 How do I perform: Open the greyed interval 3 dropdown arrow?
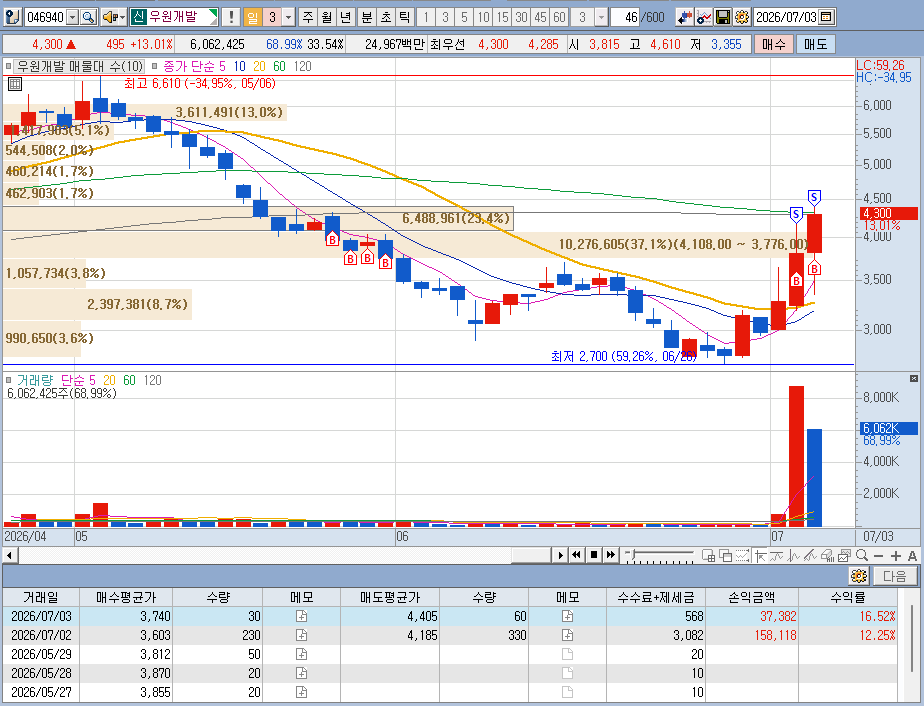[601, 17]
